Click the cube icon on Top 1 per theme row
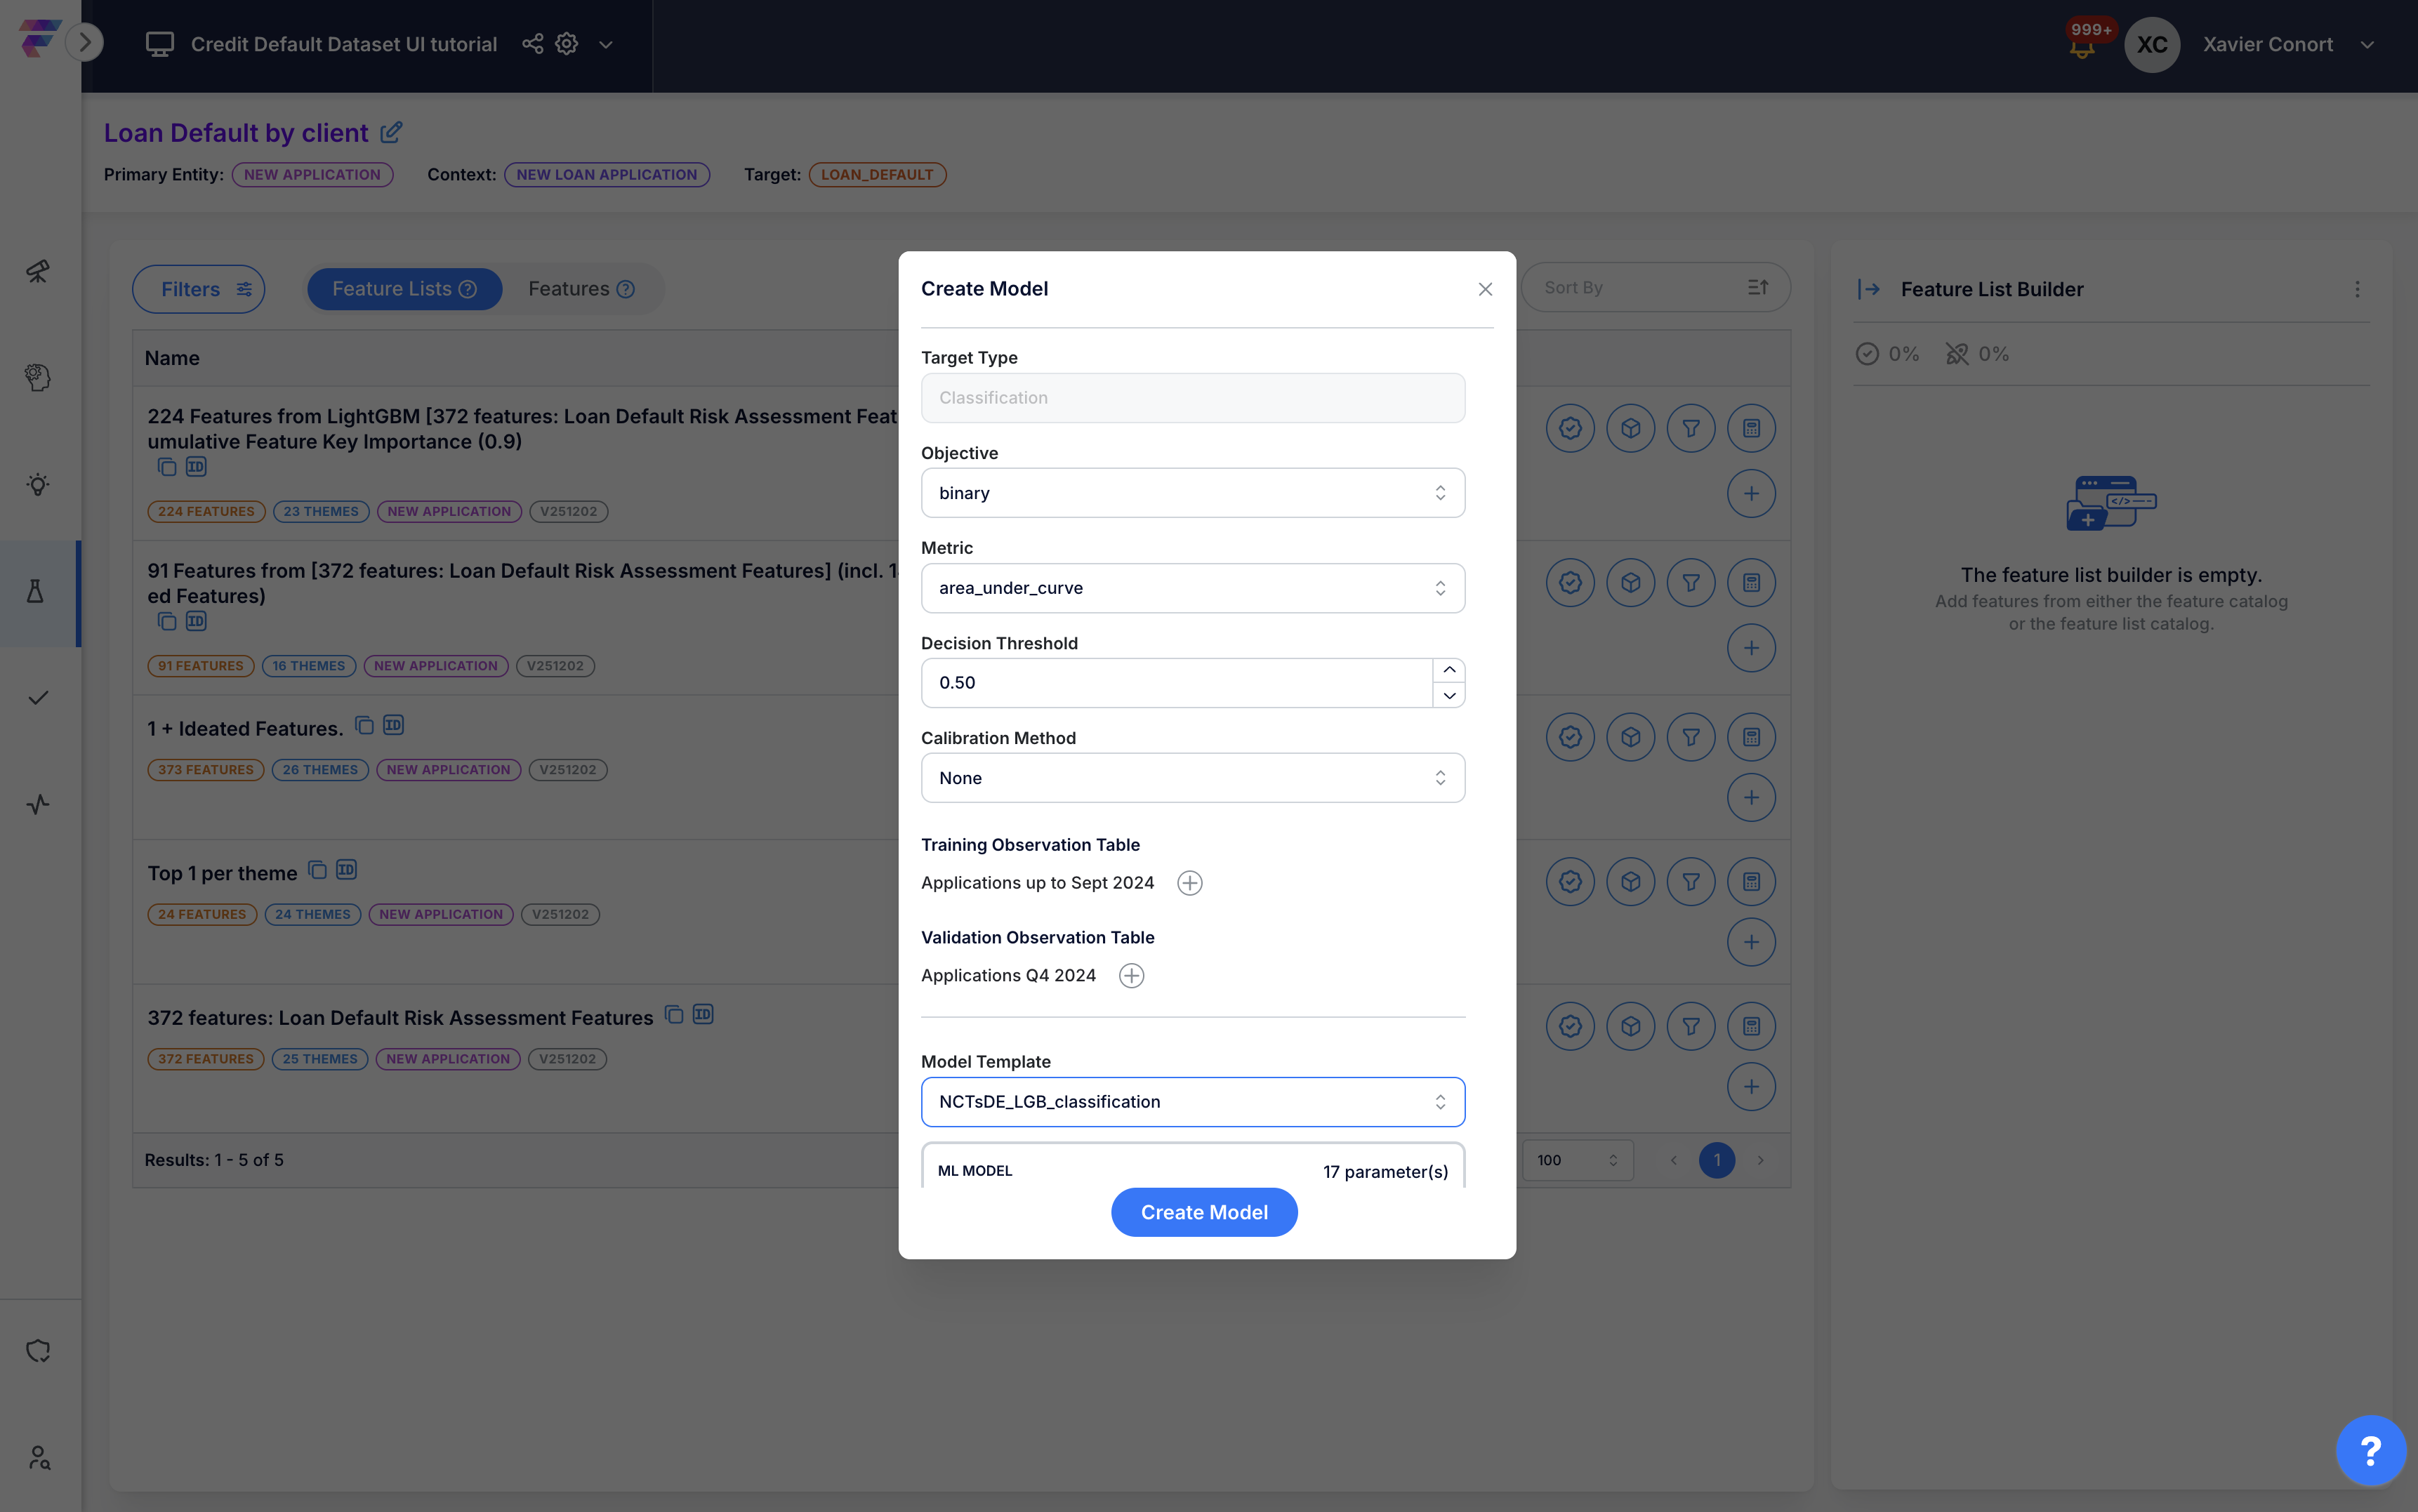The image size is (2418, 1512). pyautogui.click(x=1631, y=881)
